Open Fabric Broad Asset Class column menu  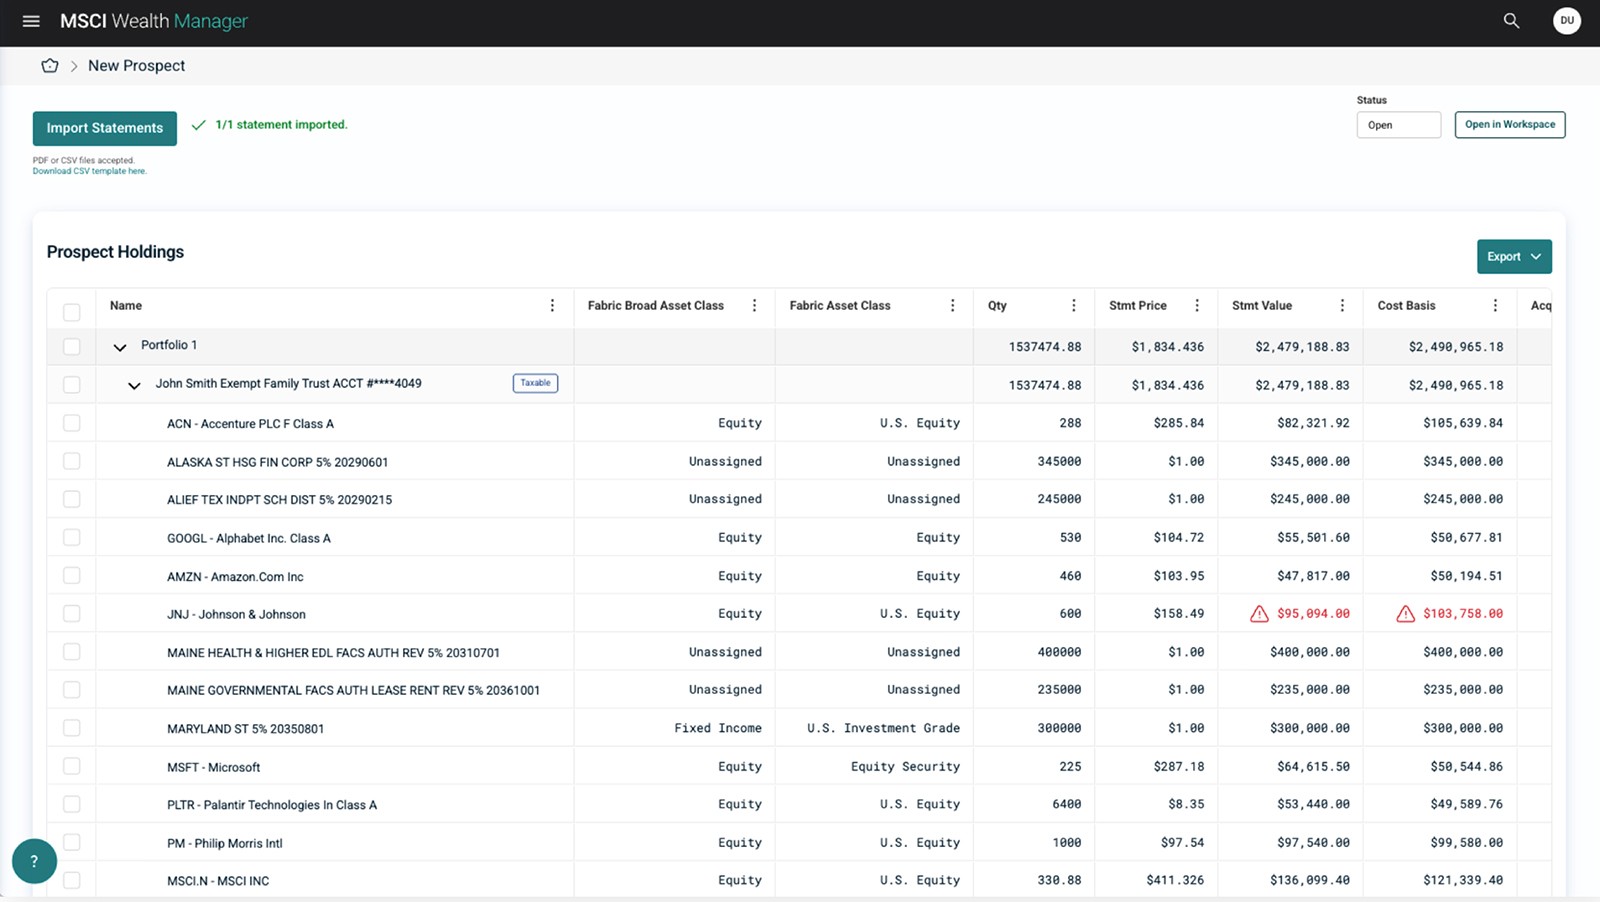coord(754,306)
